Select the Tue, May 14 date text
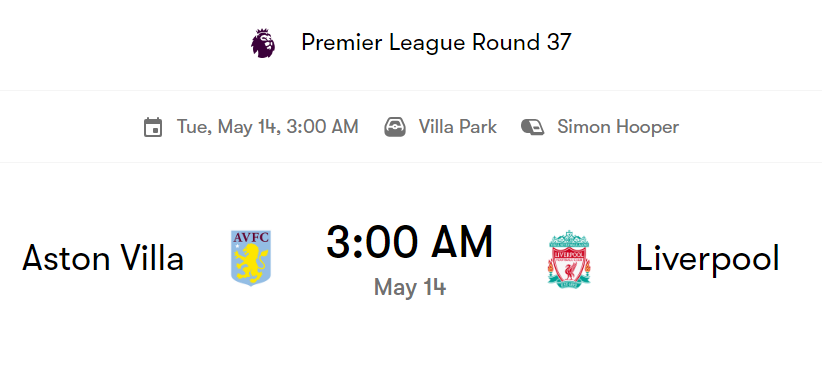This screenshot has width=822, height=381. [224, 127]
